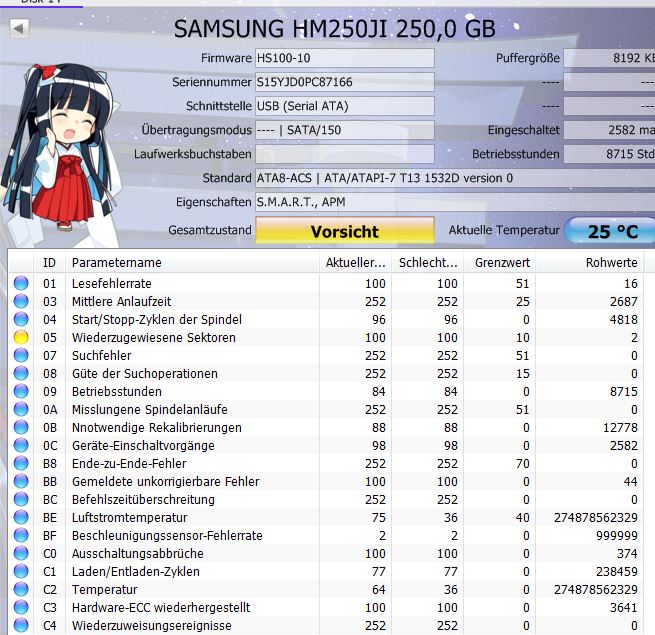Screen dimensions: 655x635
Task: Click the status orb for Start/Stopp-Zyklen der Spindel
Action: 21,319
